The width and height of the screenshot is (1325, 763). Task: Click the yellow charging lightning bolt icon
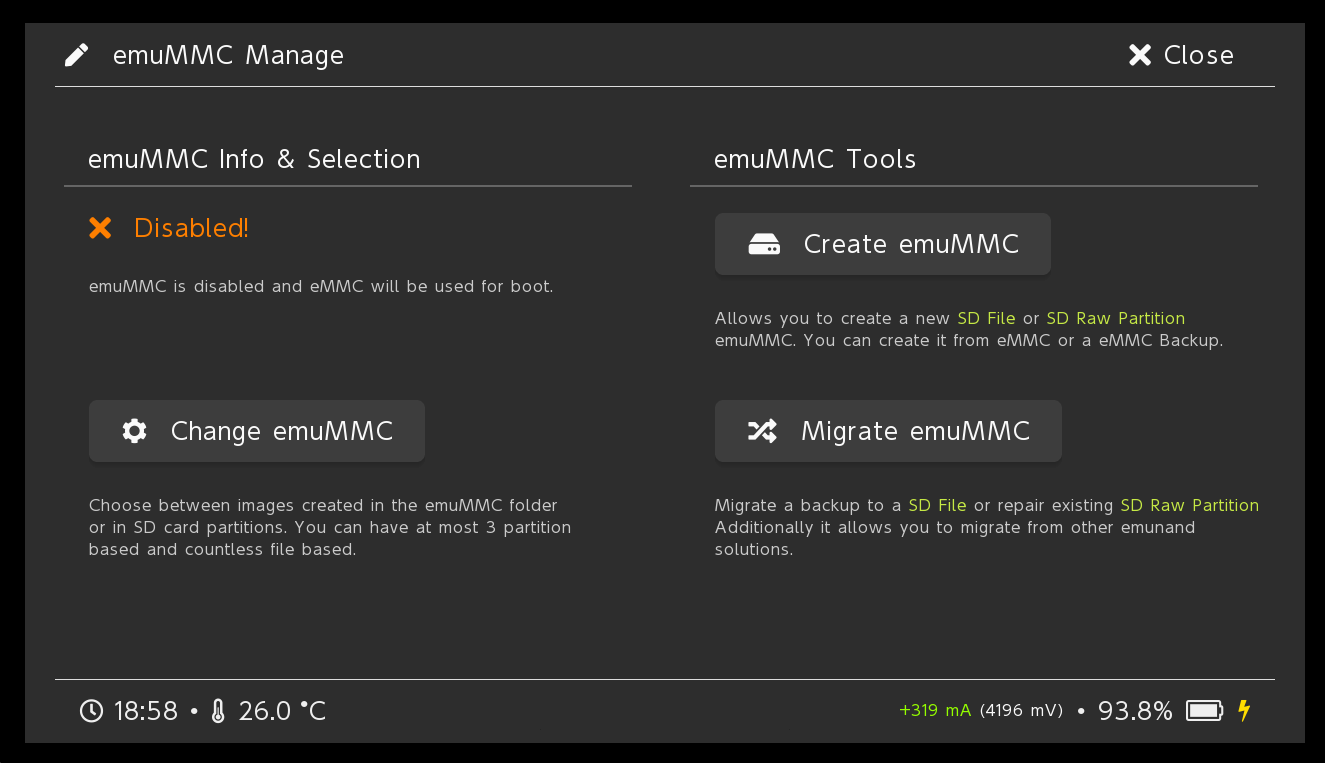(1244, 711)
